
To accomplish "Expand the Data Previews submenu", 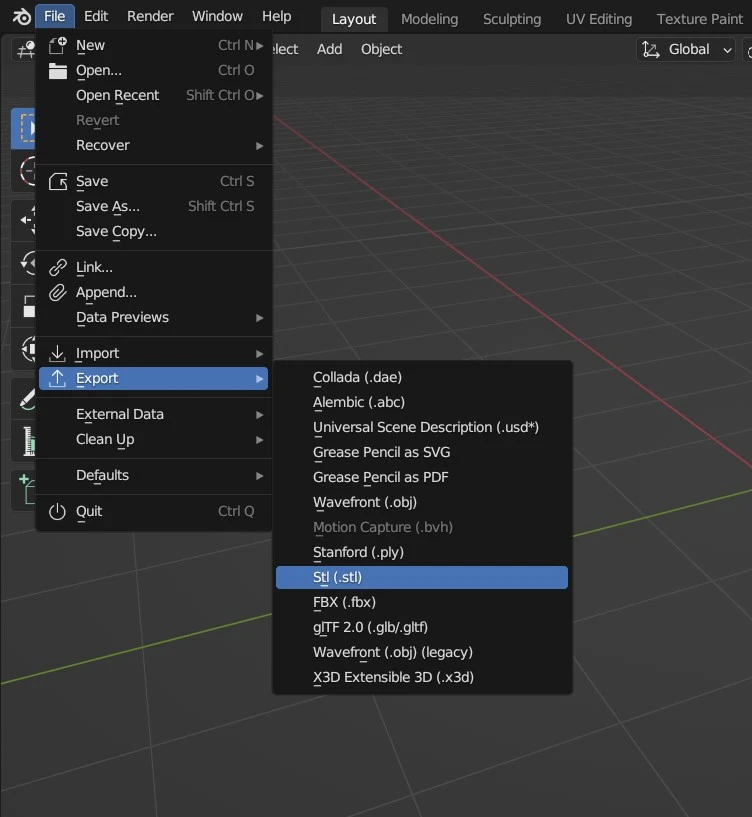I will [154, 317].
